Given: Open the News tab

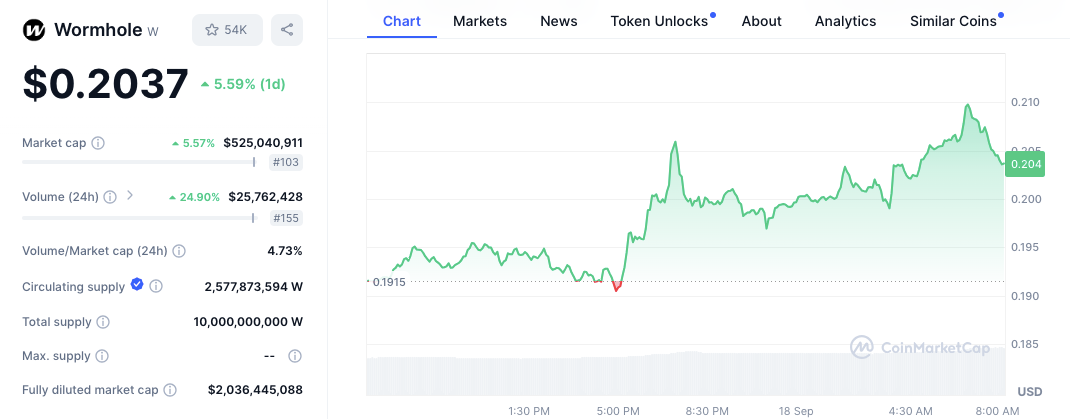Looking at the screenshot, I should tap(559, 21).
